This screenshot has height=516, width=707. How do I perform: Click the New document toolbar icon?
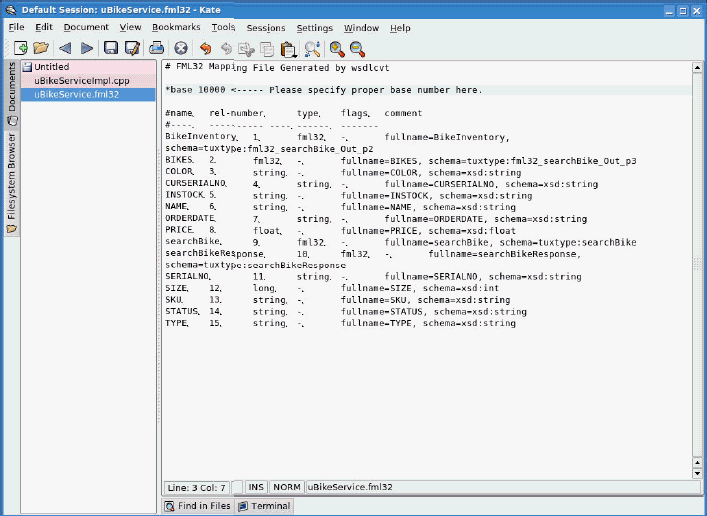[19, 48]
